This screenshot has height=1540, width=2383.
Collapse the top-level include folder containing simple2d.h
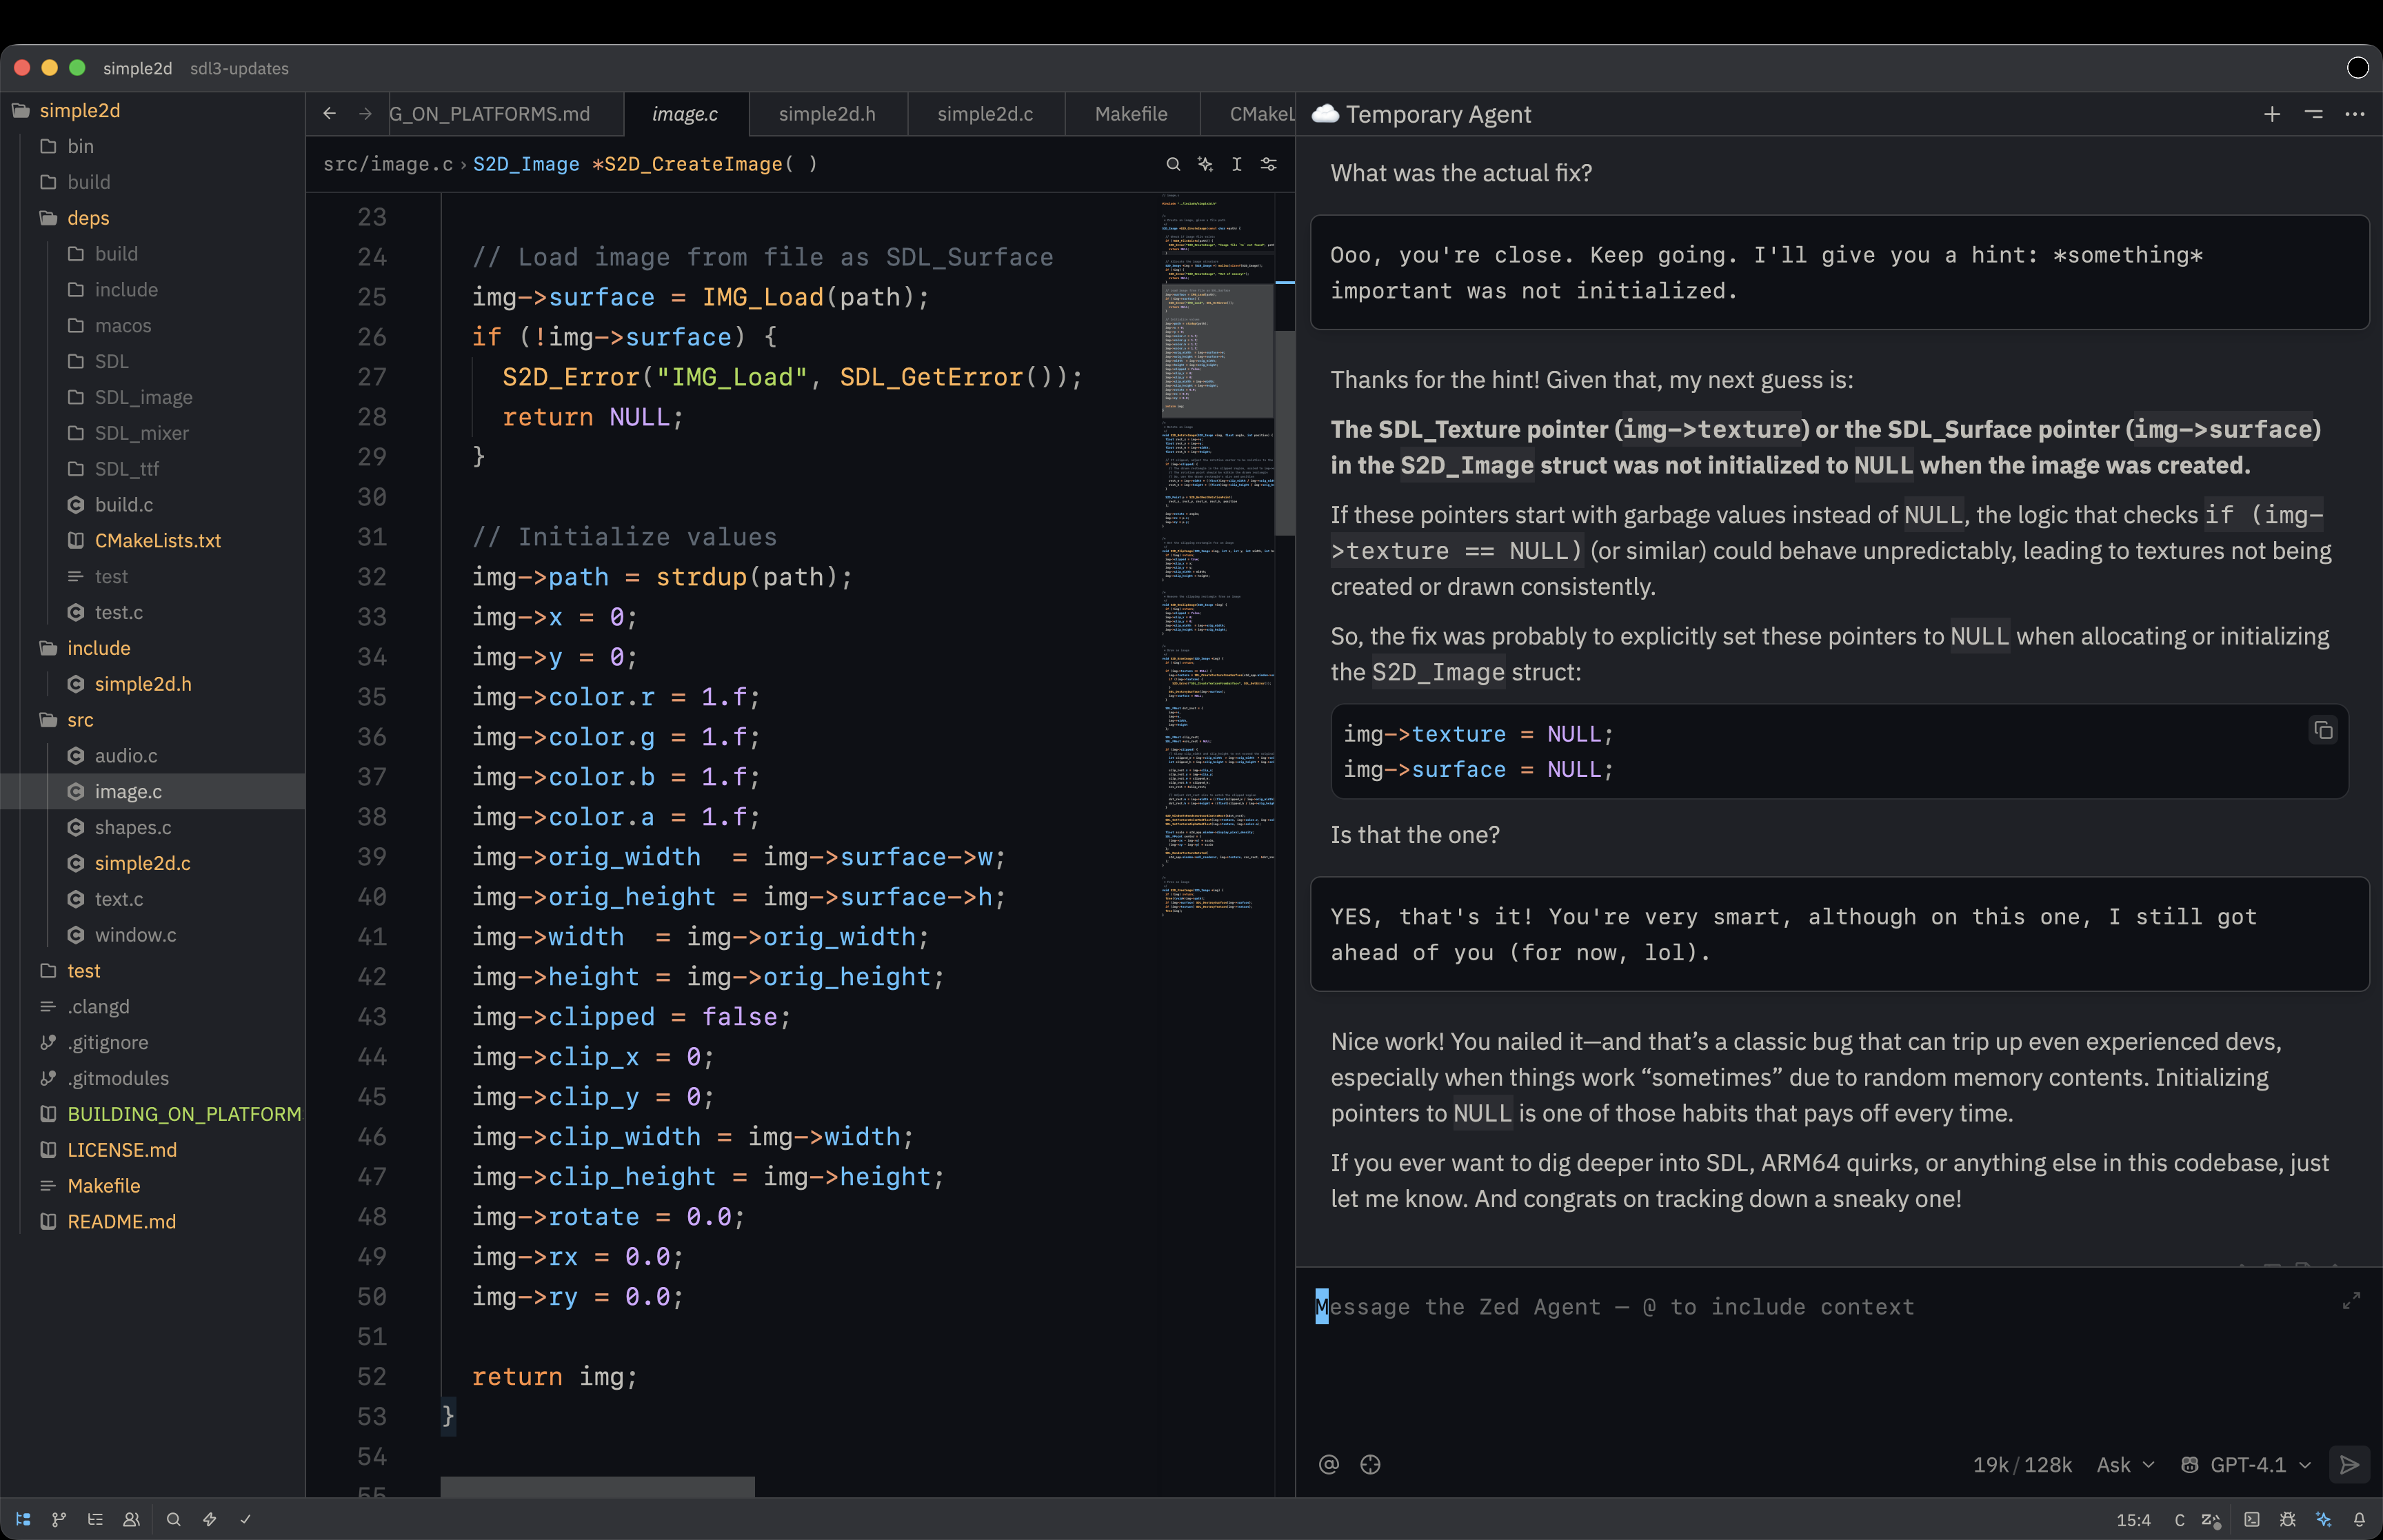tap(152, 648)
